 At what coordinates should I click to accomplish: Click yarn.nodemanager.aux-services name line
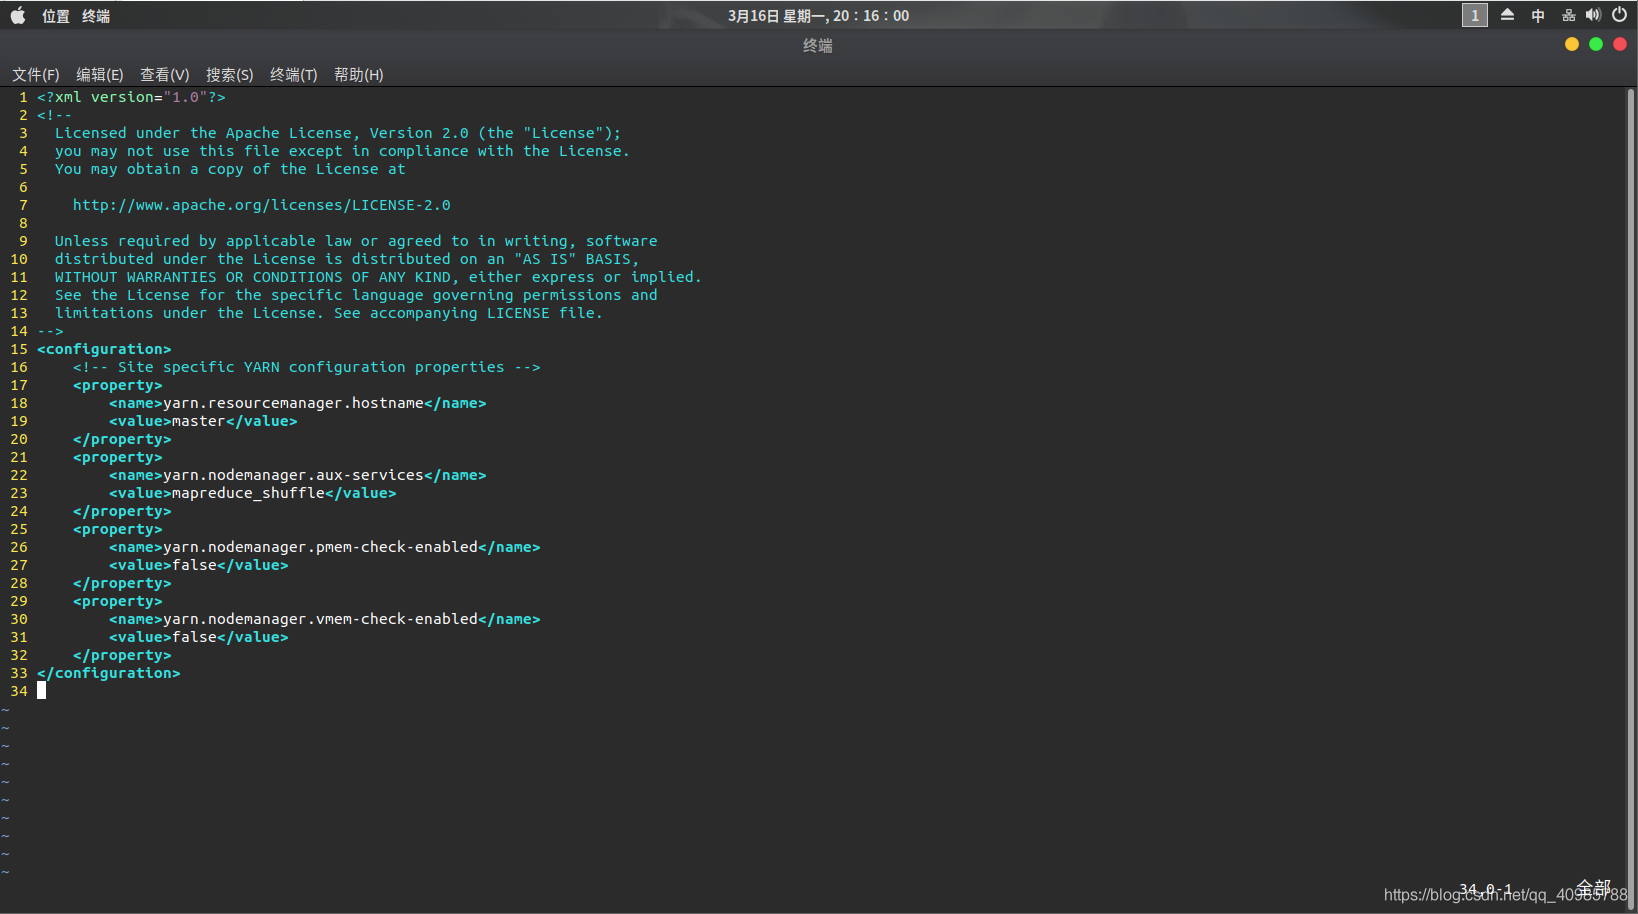[298, 475]
